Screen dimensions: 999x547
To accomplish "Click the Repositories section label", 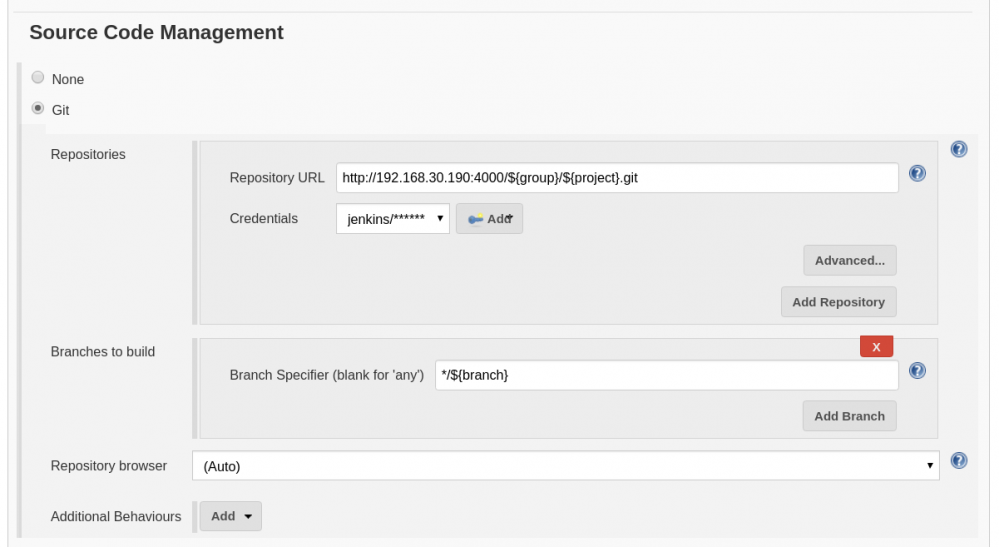I will (88, 155).
